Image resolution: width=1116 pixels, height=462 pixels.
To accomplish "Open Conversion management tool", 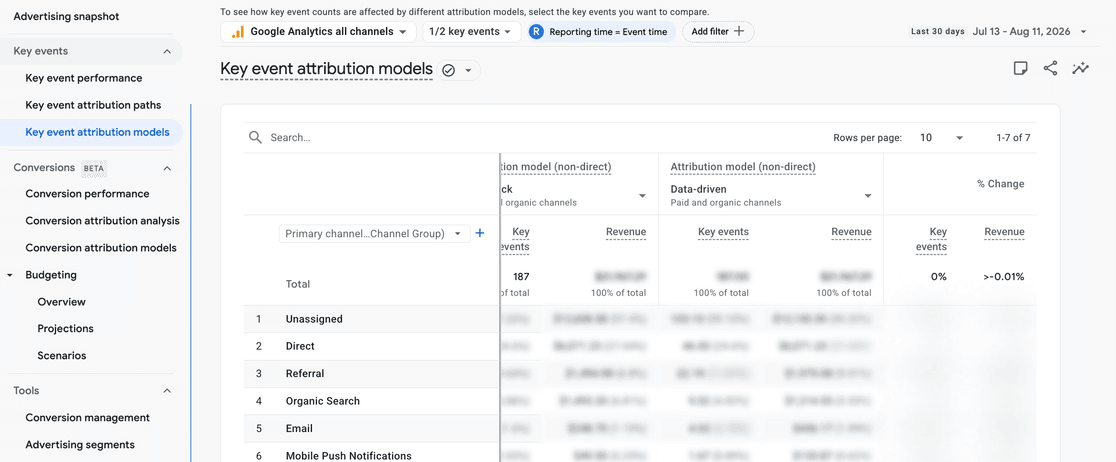I will (88, 418).
